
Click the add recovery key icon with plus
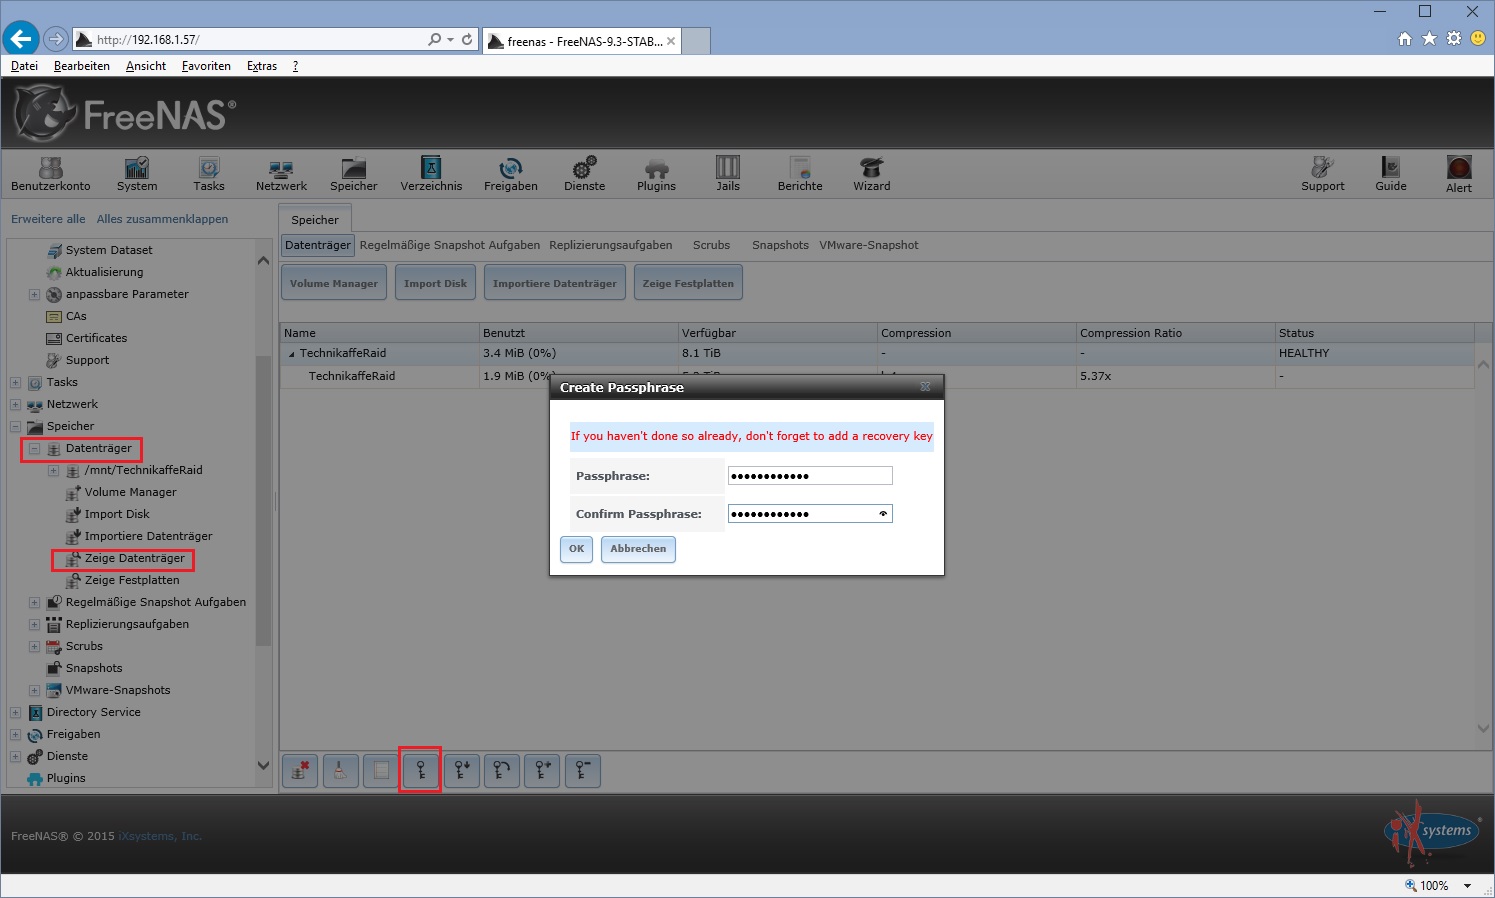pyautogui.click(x=542, y=771)
